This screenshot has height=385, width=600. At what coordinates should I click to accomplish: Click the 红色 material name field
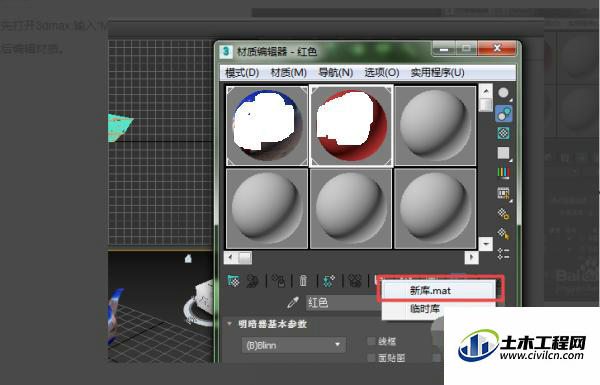(x=344, y=303)
